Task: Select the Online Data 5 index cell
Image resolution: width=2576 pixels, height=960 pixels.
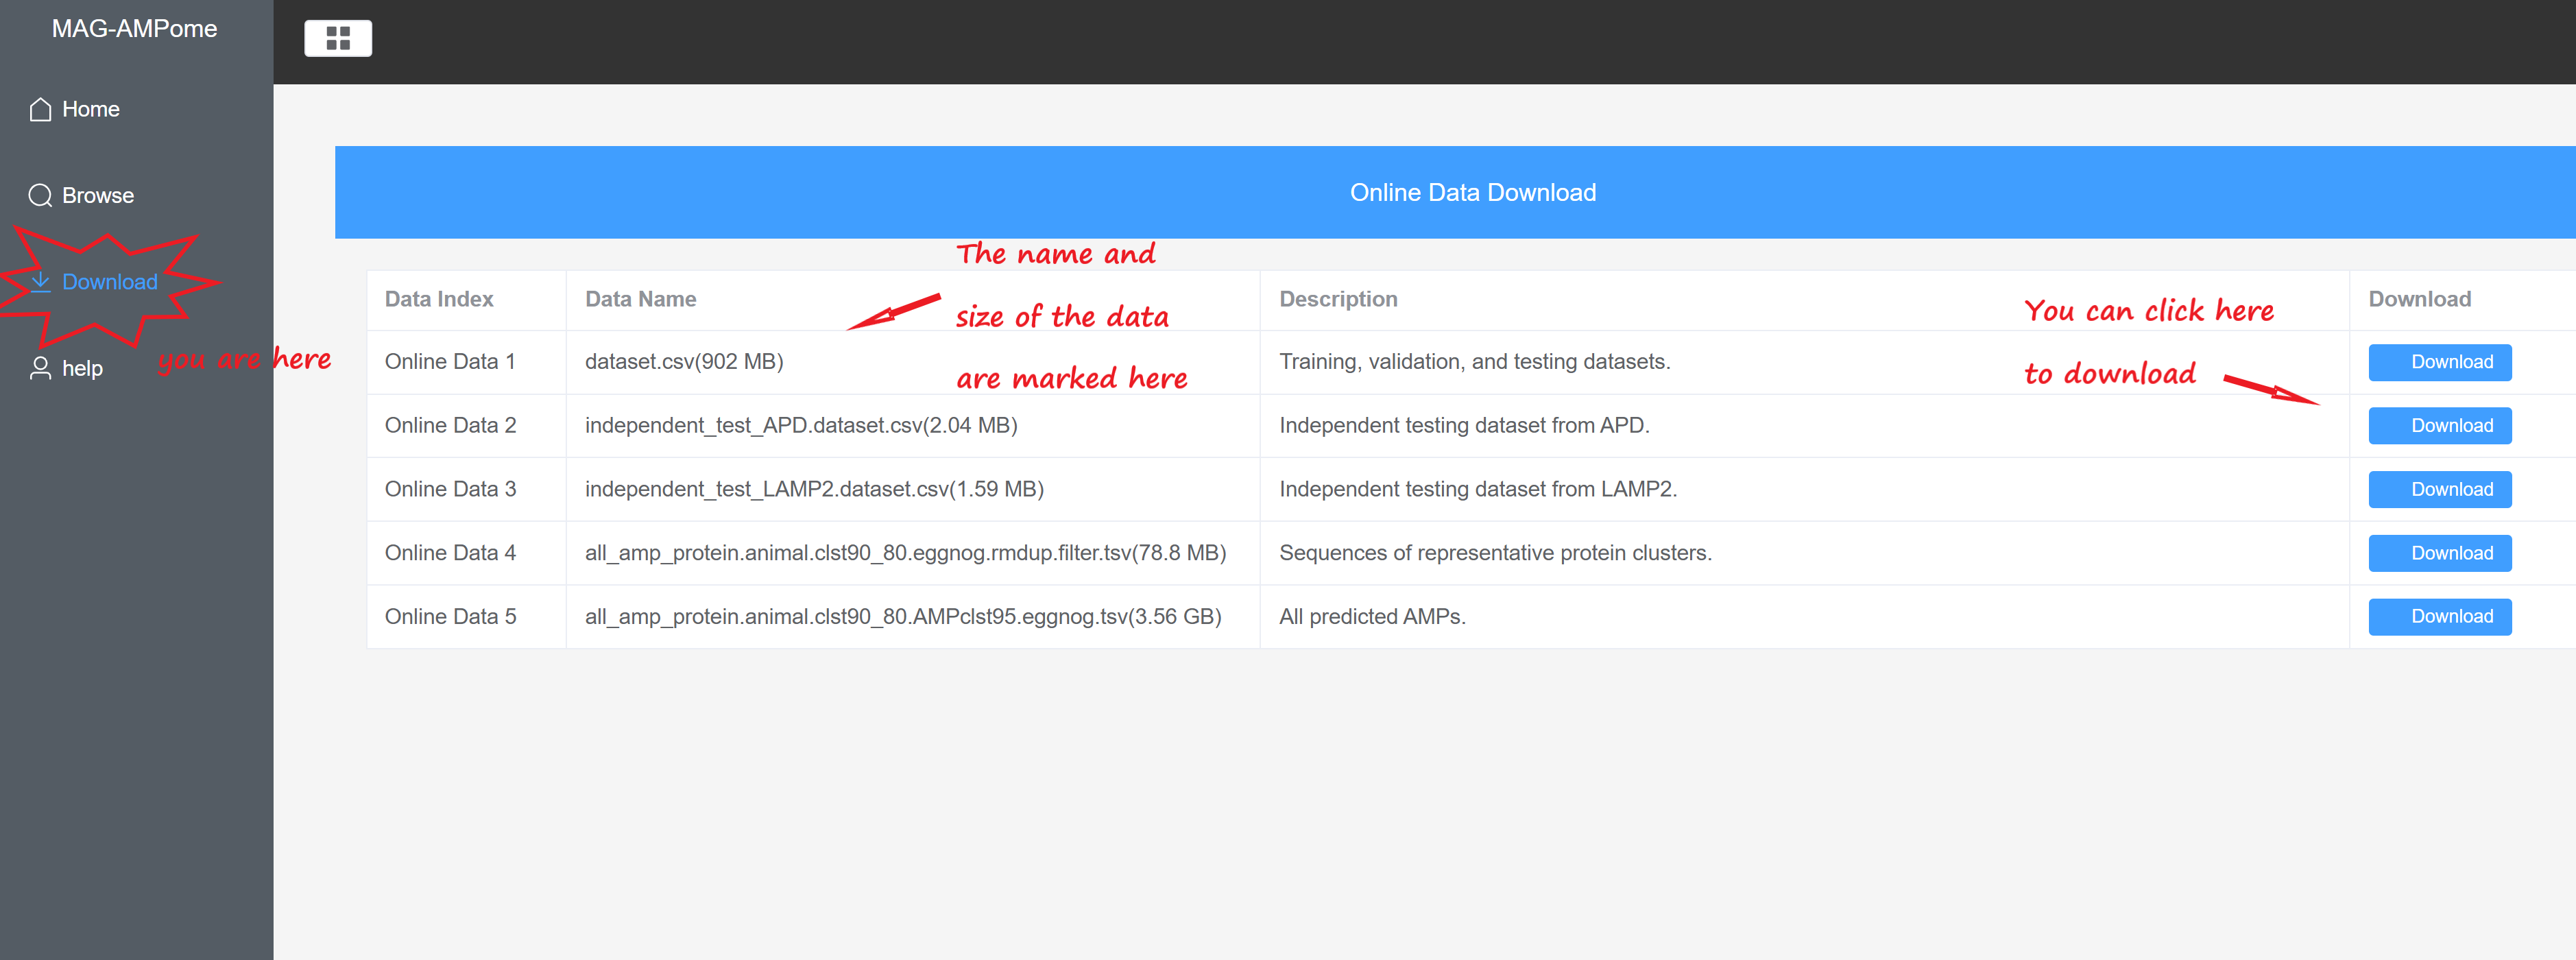Action: pos(450,617)
